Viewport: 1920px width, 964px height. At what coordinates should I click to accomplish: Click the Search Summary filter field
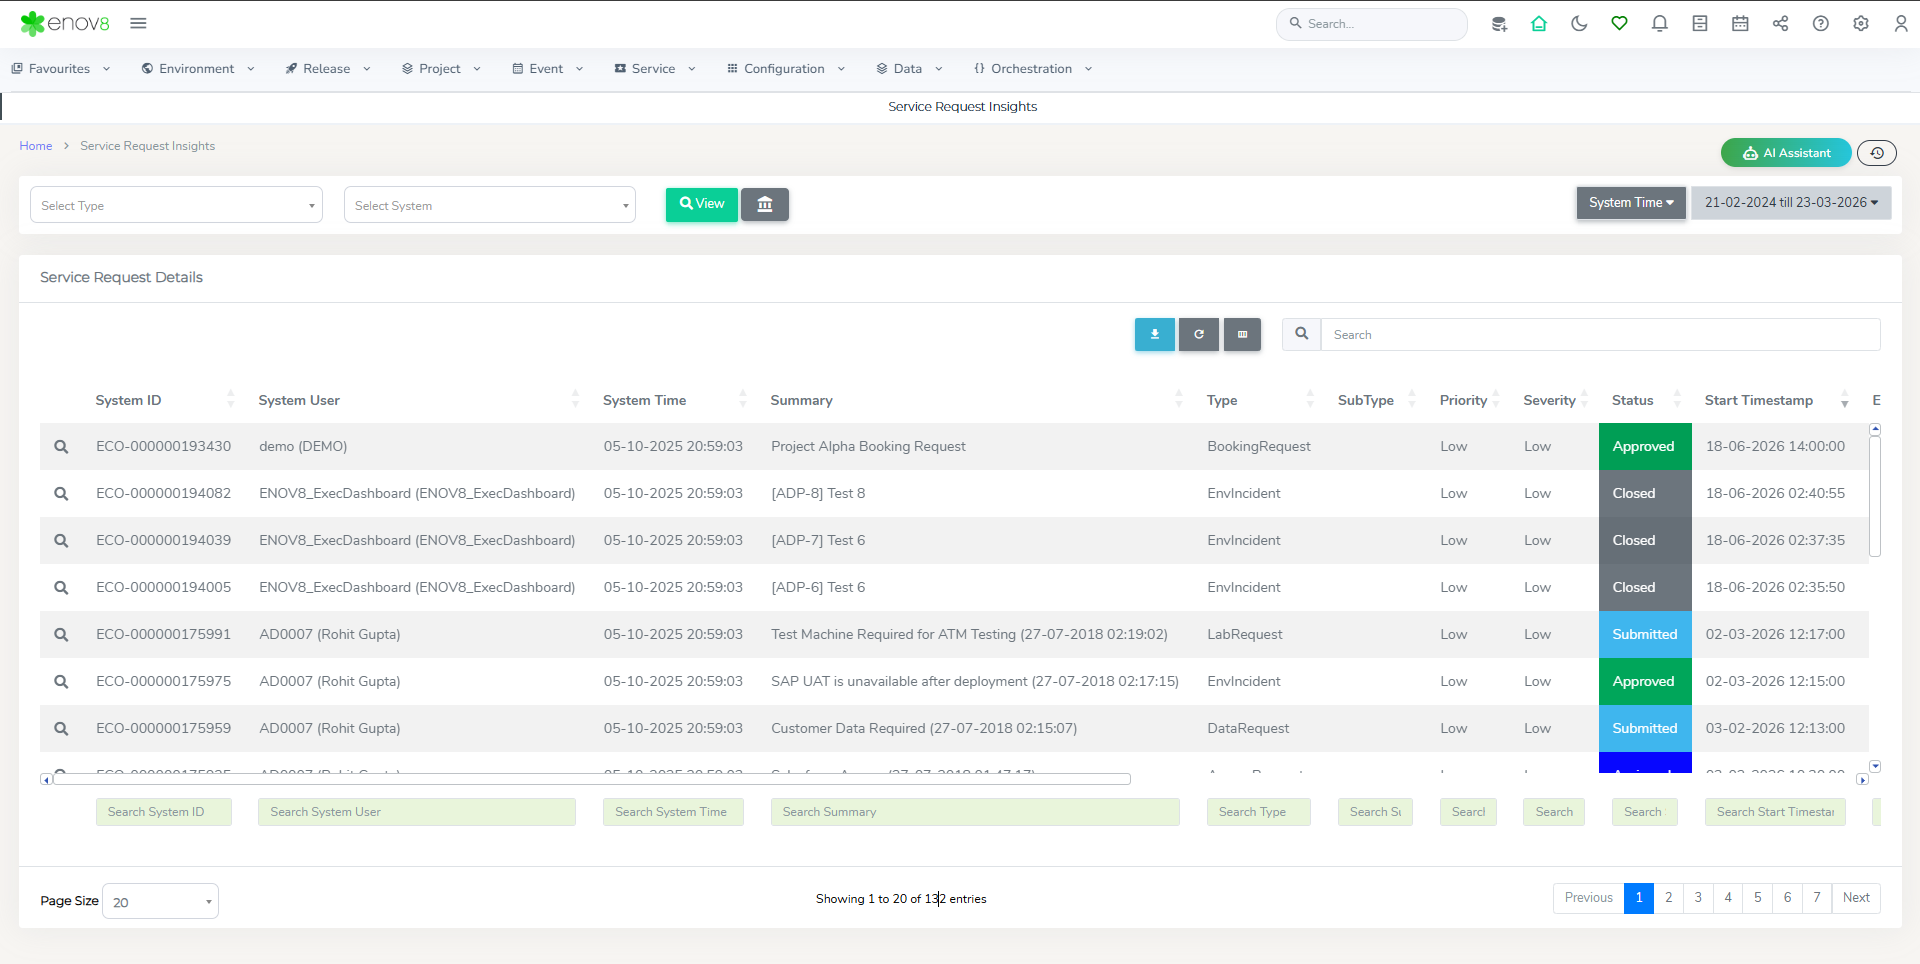(974, 812)
